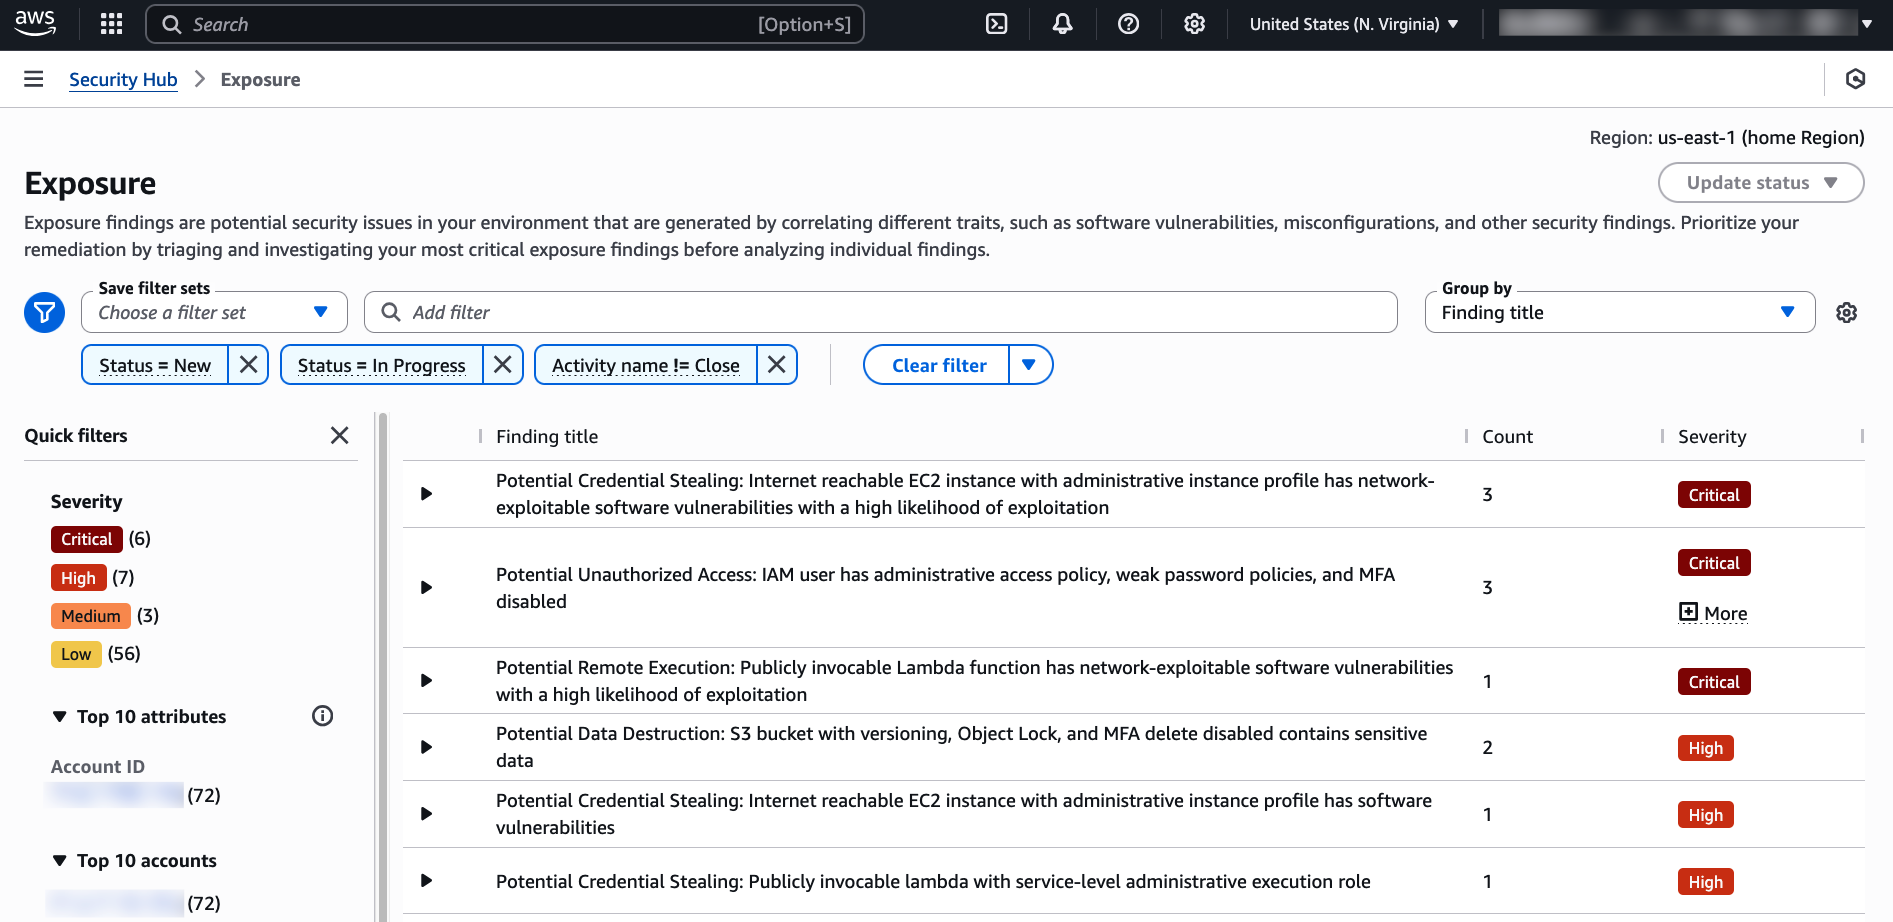Close the Quick filters panel
This screenshot has height=922, width=1893.
[340, 435]
